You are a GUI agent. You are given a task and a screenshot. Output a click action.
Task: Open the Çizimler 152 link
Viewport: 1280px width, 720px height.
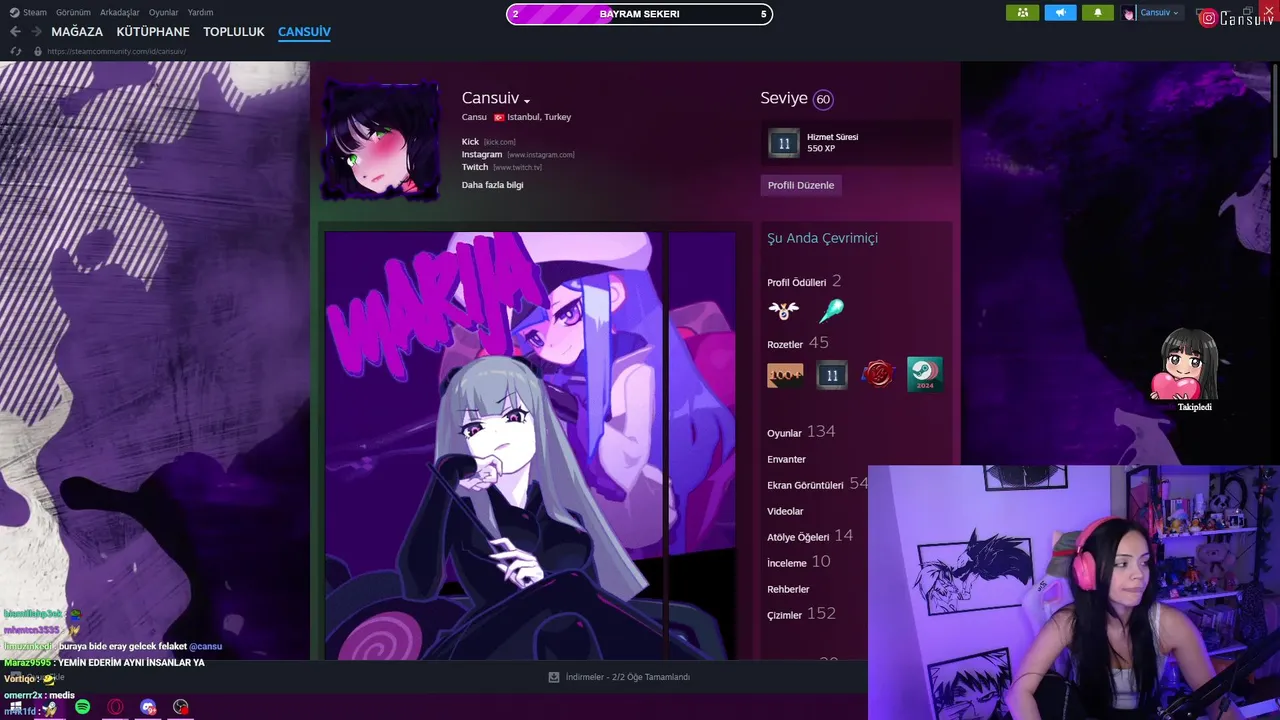(801, 614)
